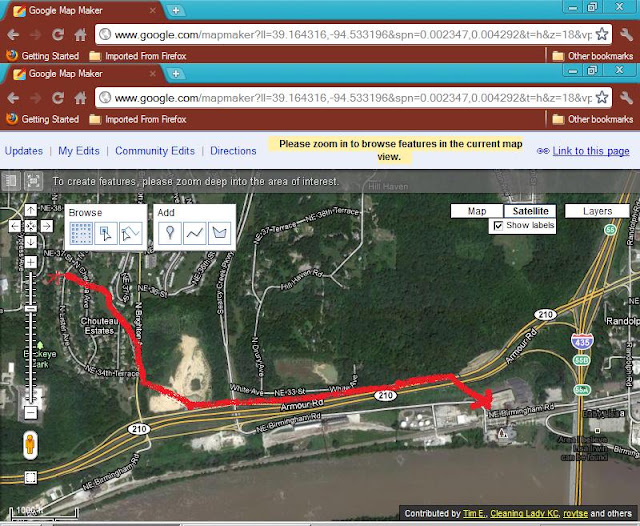Toggle the side panel icon
The width and height of the screenshot is (640, 526).
click(10, 181)
